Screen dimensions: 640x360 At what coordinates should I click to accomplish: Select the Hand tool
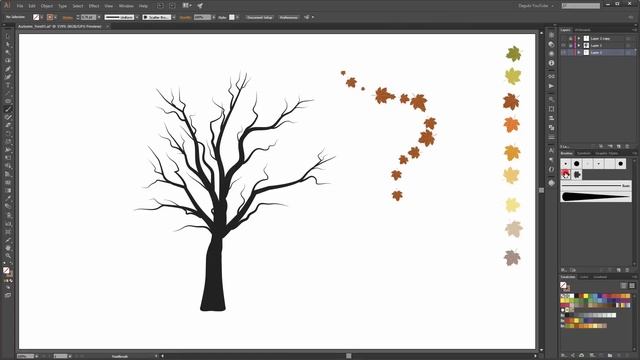[x=8, y=248]
